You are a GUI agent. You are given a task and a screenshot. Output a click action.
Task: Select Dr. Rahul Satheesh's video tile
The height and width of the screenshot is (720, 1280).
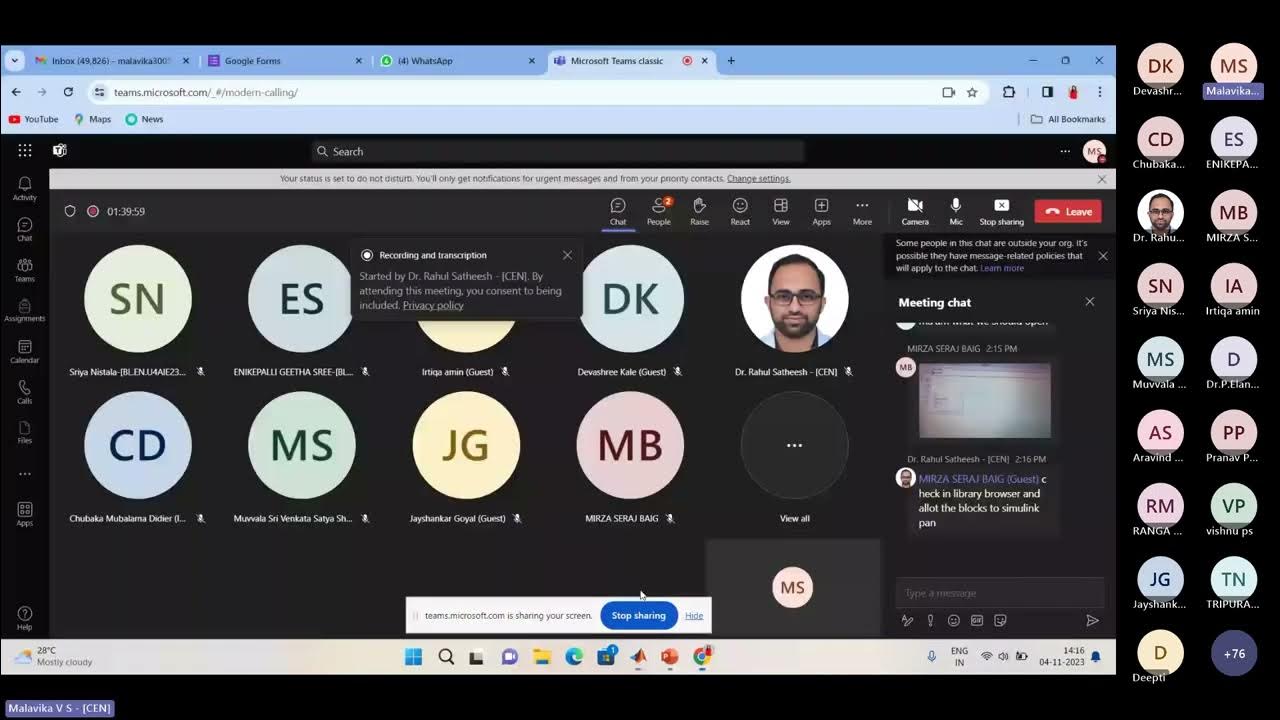click(794, 310)
